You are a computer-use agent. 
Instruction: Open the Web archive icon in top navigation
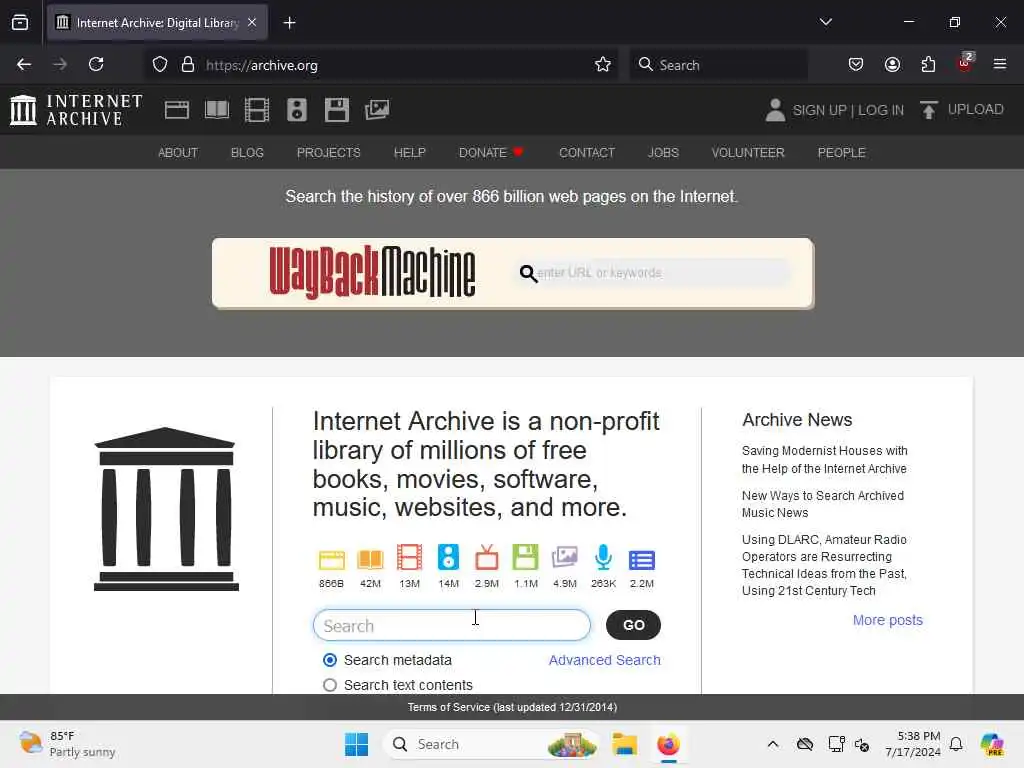coord(177,110)
